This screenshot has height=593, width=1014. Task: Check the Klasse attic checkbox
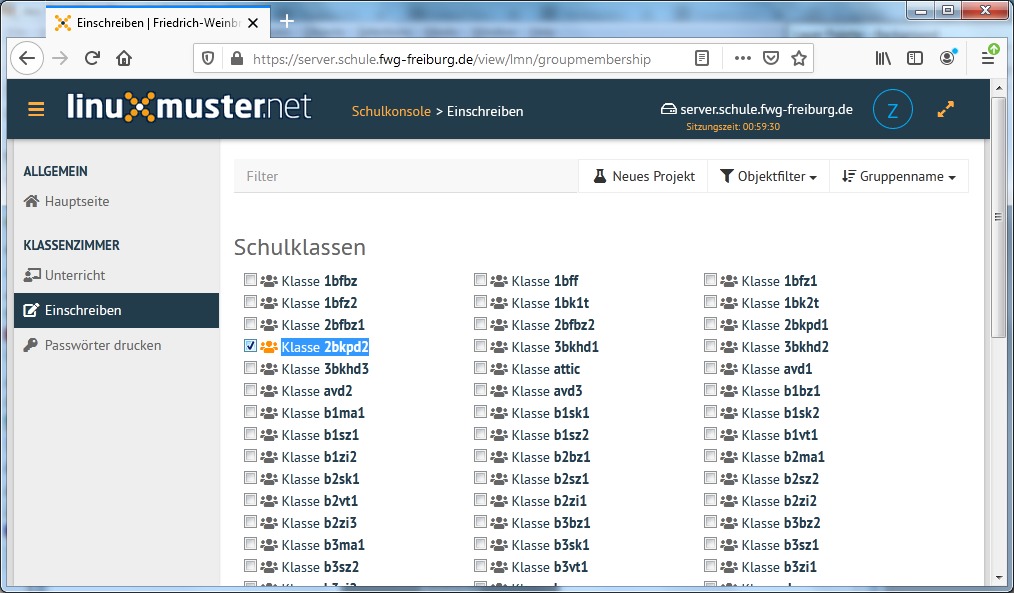480,368
